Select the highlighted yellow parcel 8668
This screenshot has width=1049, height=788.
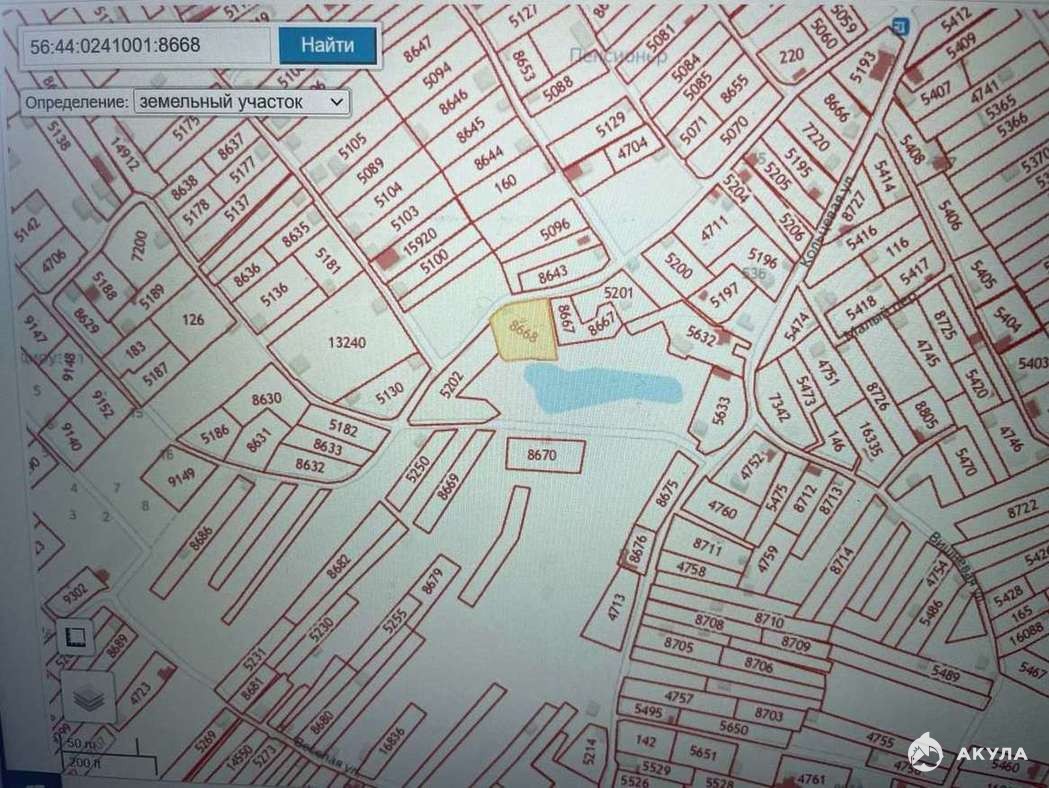523,331
